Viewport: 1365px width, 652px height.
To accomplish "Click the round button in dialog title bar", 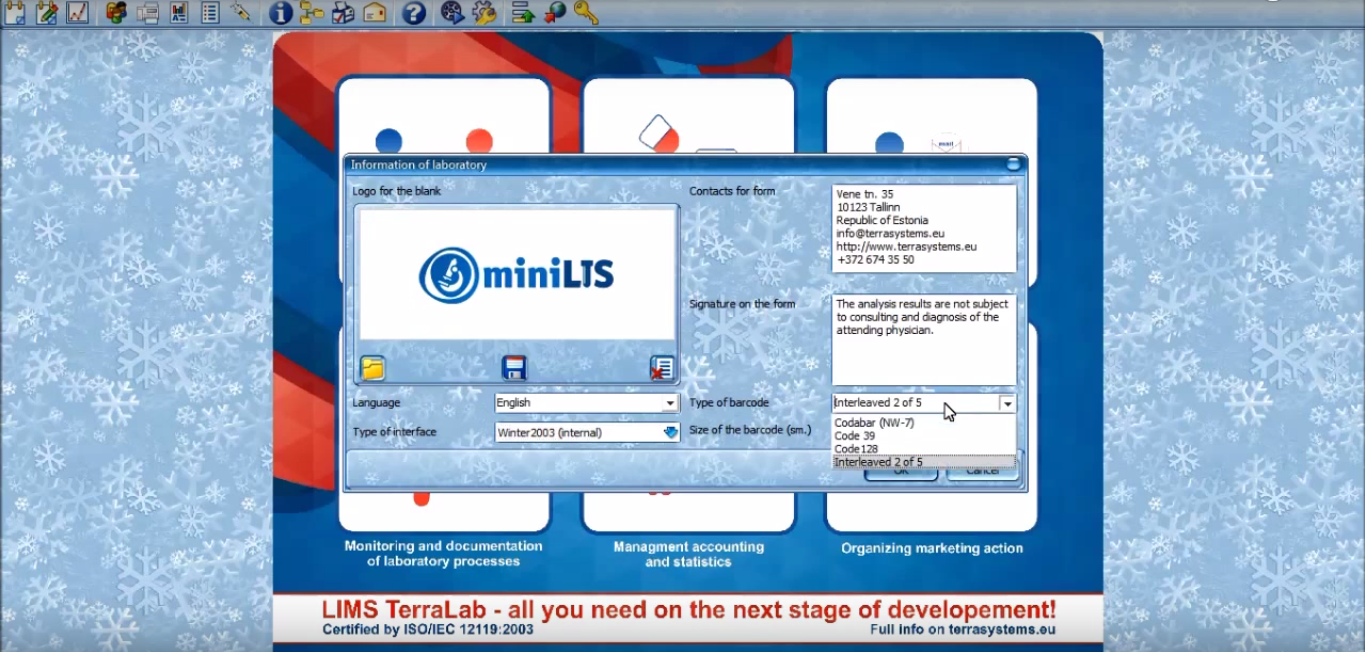I will click(1014, 165).
